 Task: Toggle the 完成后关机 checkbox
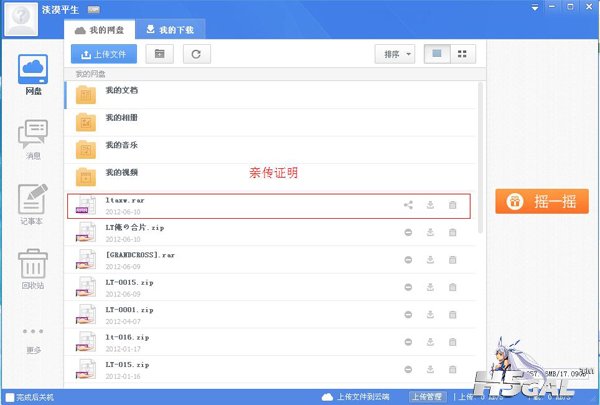pos(10,397)
